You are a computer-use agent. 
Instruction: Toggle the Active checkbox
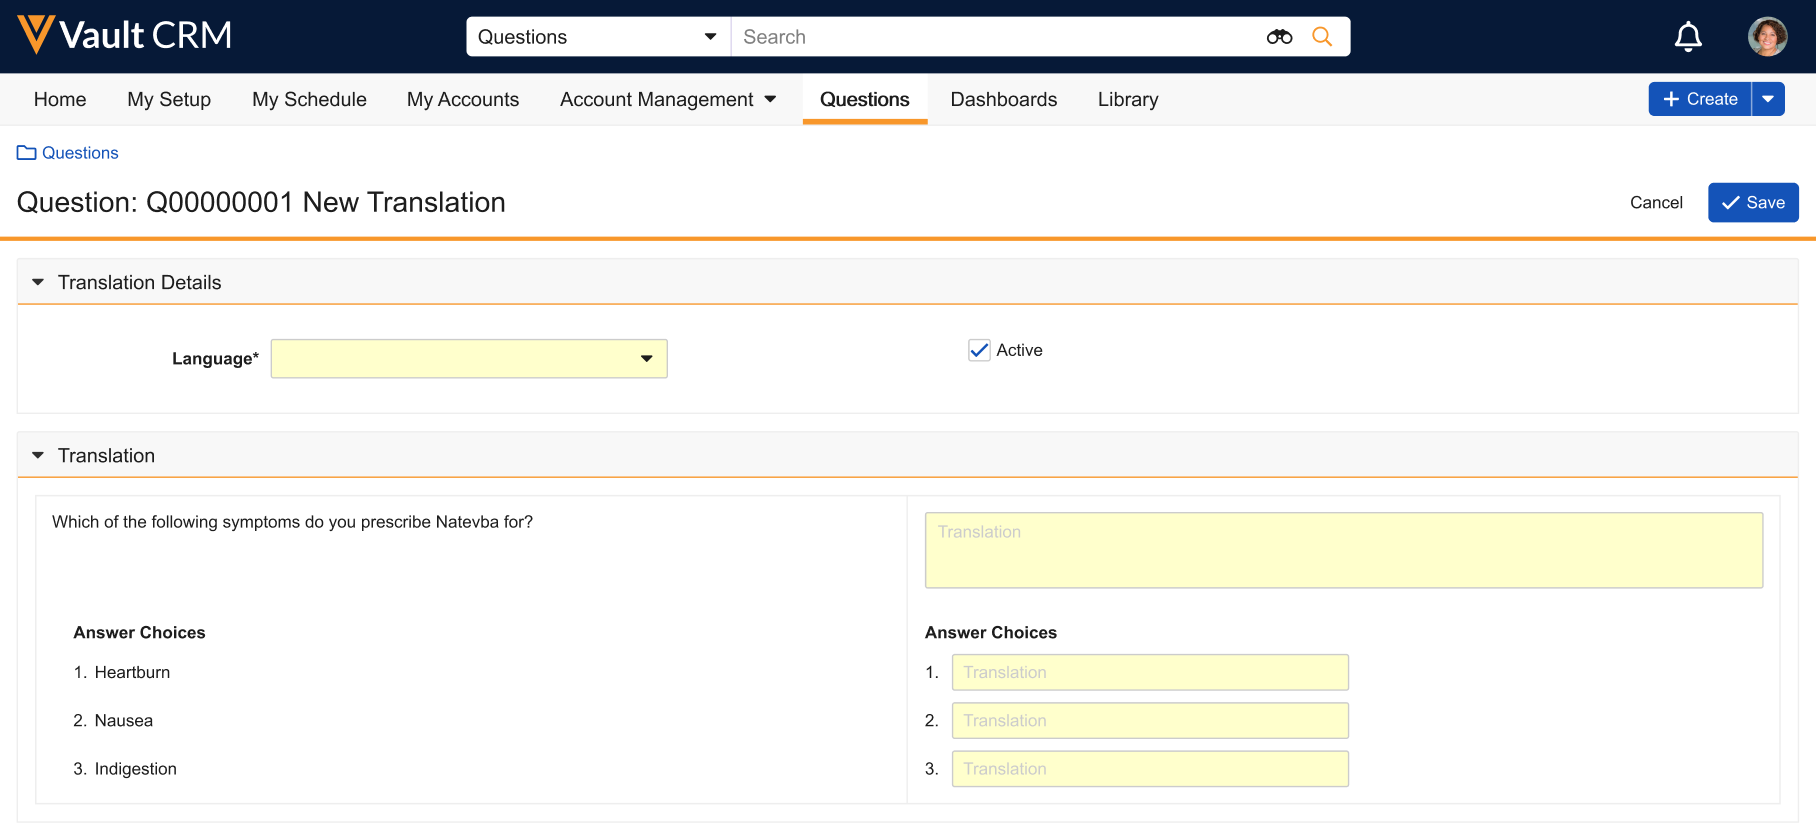[x=979, y=350]
